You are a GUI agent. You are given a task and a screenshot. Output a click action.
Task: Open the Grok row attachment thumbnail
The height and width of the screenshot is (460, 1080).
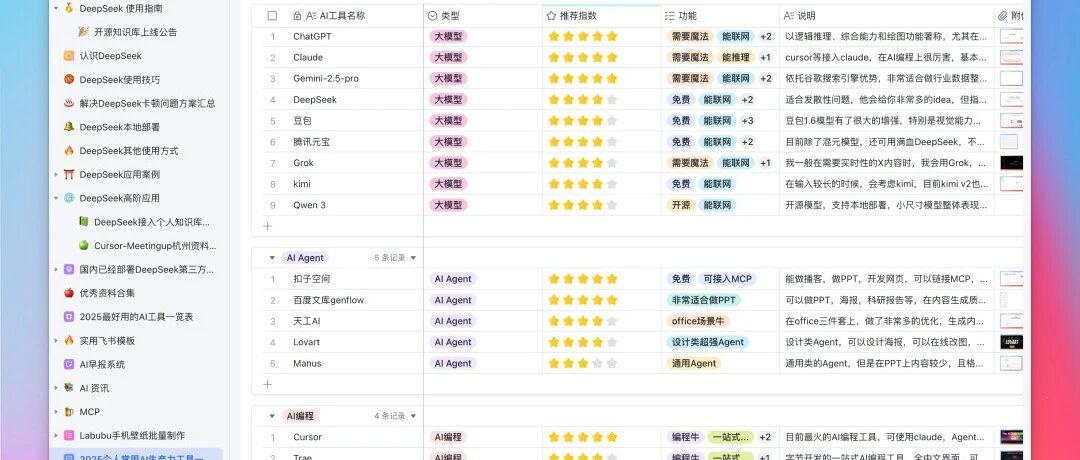(x=1011, y=163)
